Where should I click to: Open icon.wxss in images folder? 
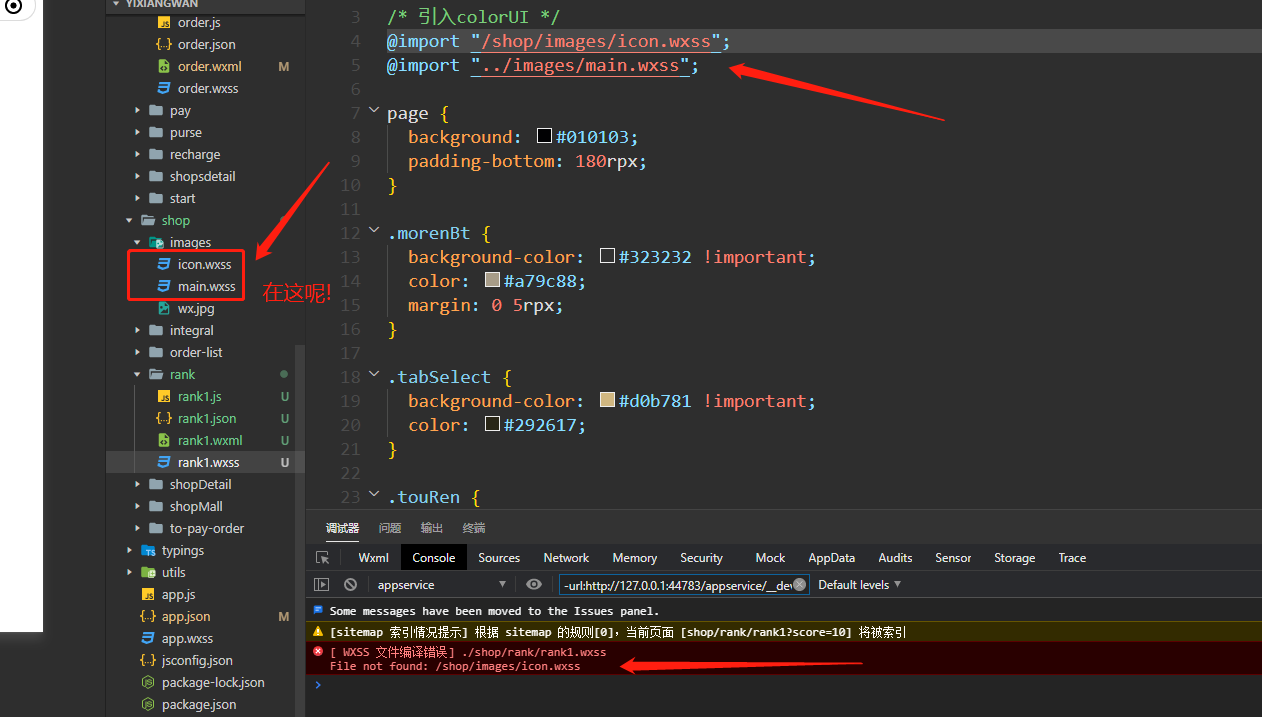pos(204,264)
